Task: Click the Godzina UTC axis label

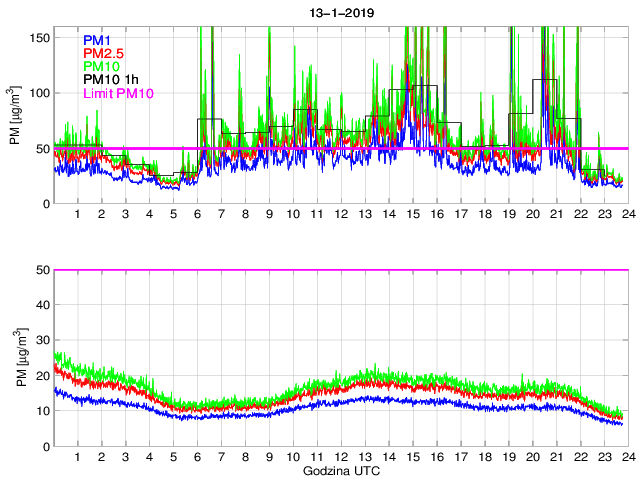Action: pyautogui.click(x=339, y=470)
